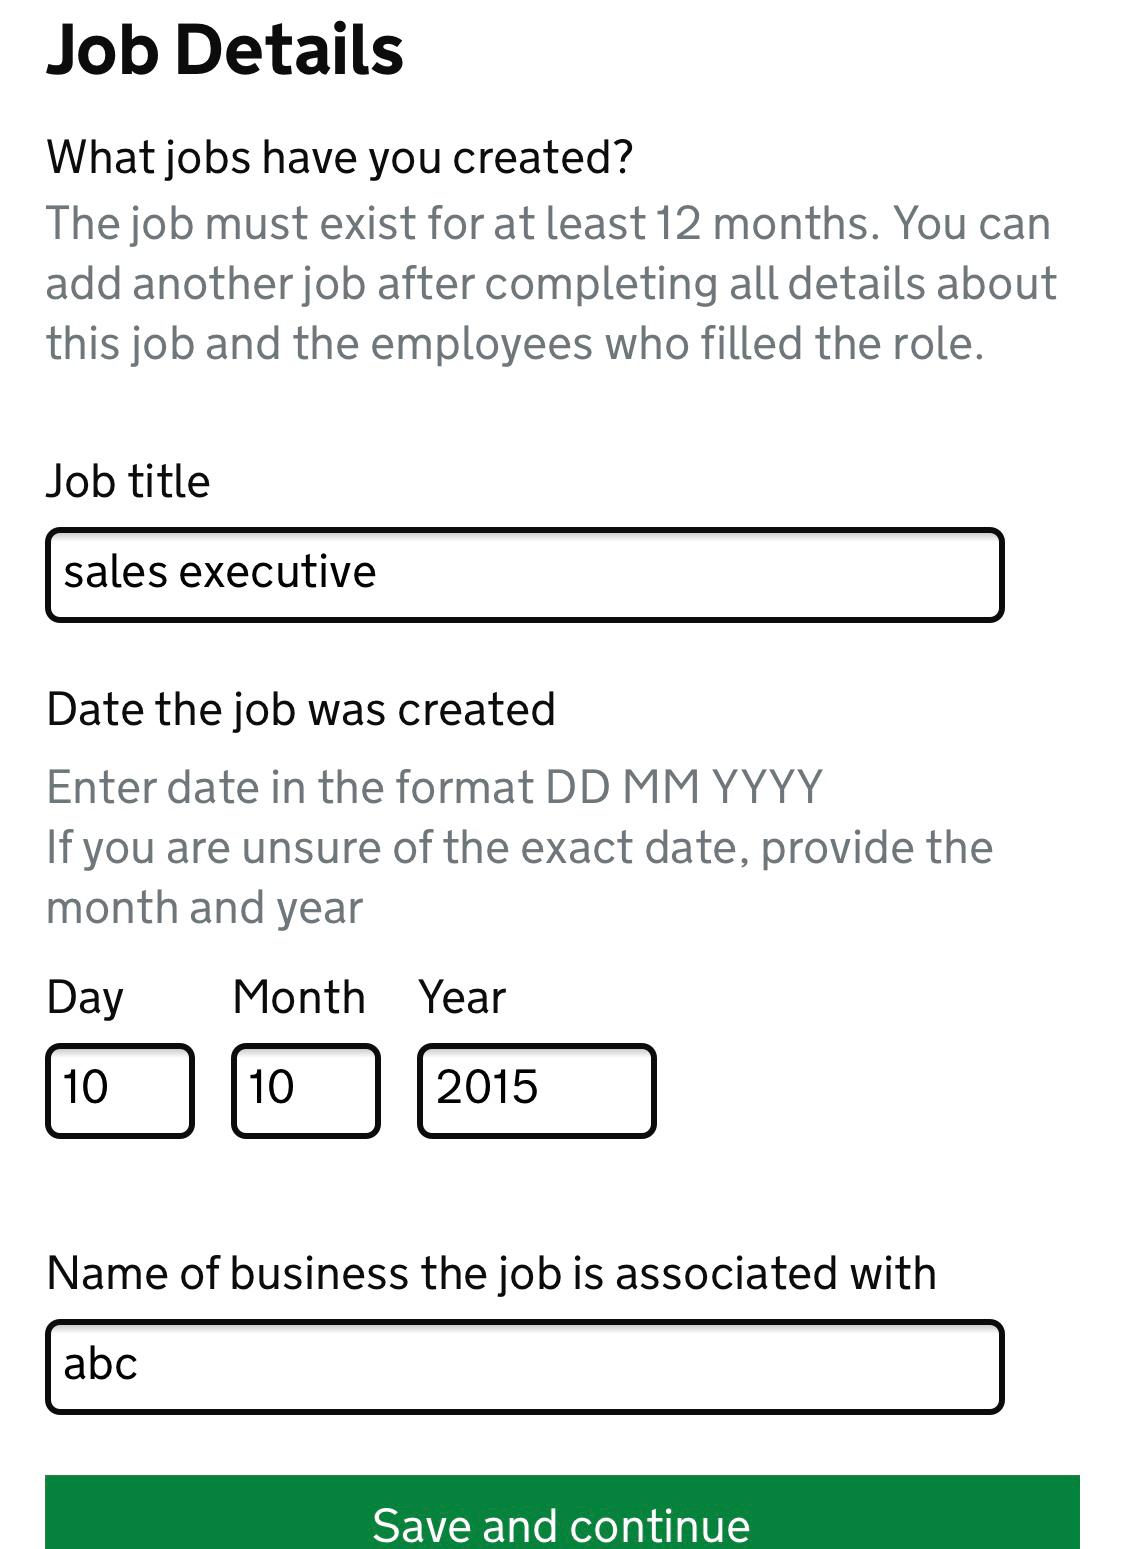Select the Month input box
Viewport: 1125px width, 1549px height.
[x=306, y=1091]
